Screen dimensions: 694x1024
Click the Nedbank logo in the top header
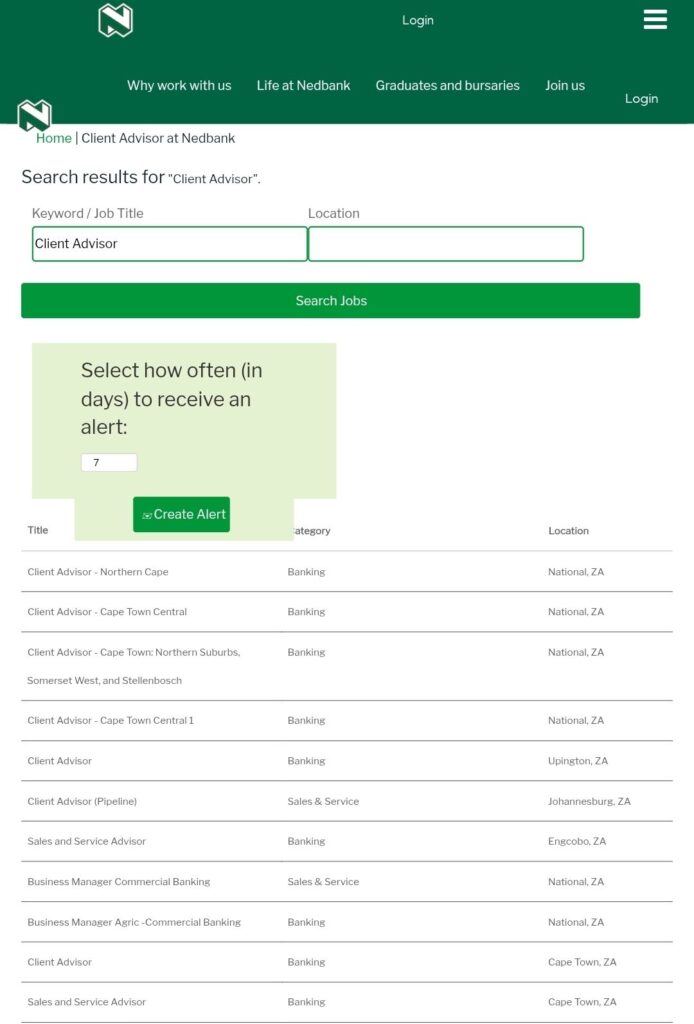[116, 19]
